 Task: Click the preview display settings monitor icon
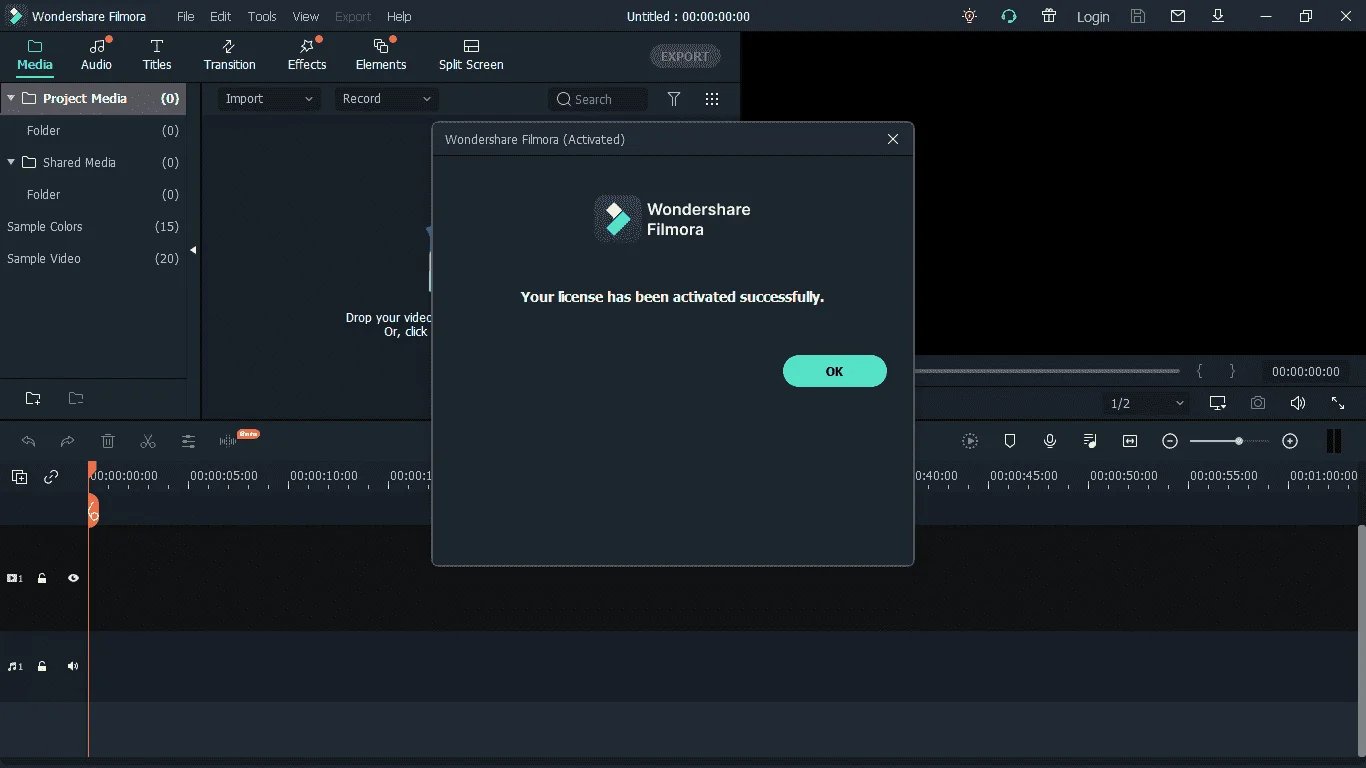tap(1218, 403)
